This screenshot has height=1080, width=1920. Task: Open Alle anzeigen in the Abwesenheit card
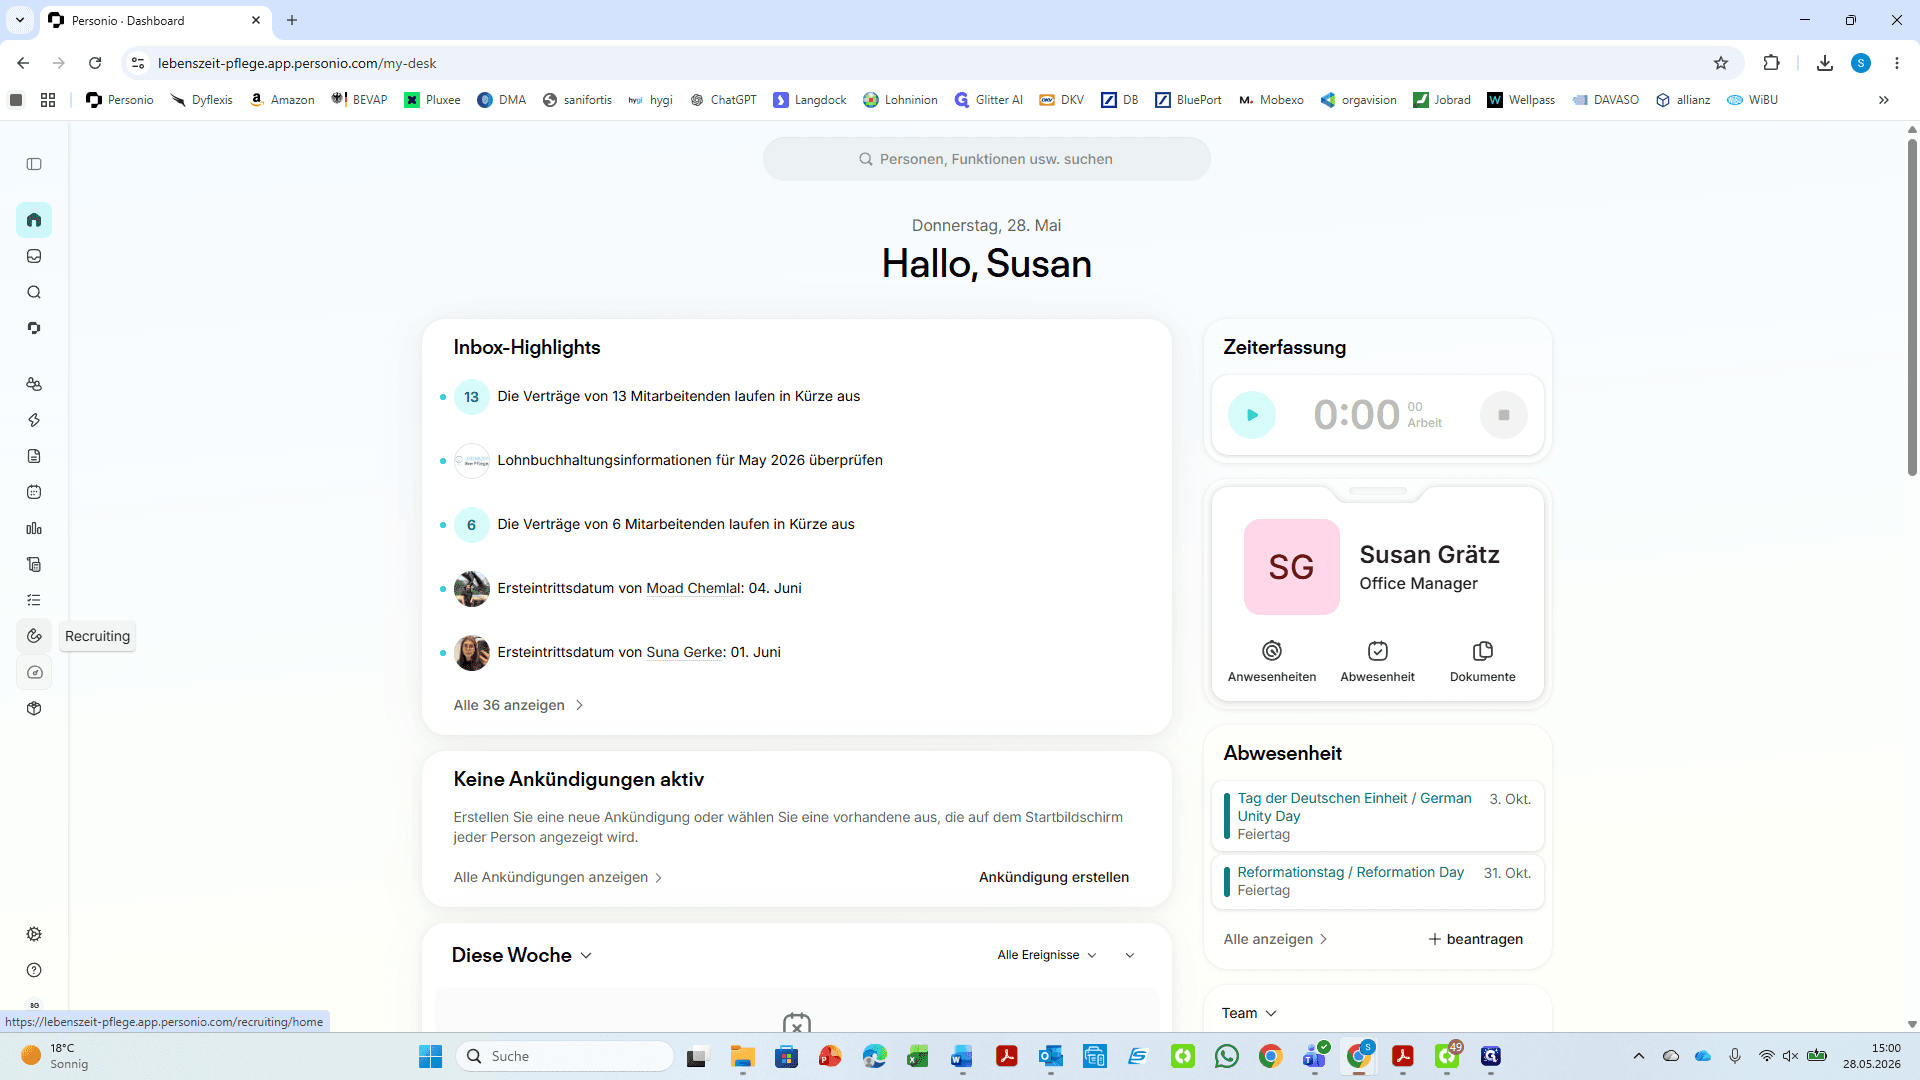(x=1275, y=939)
